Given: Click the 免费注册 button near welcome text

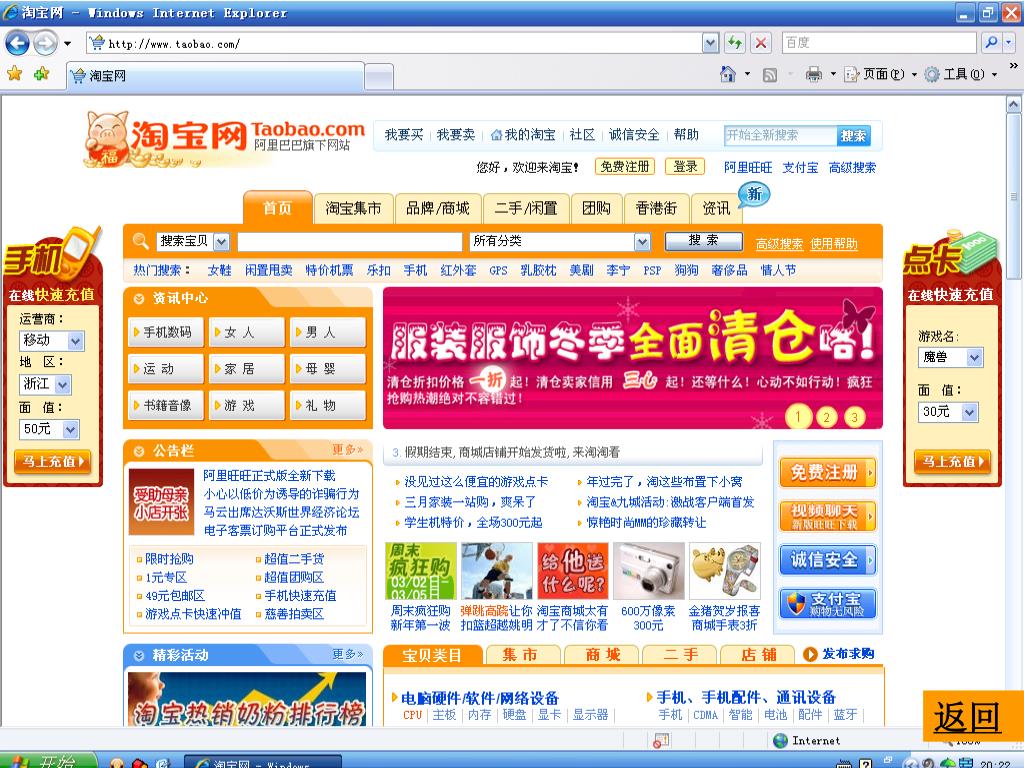Looking at the screenshot, I should tap(625, 167).
